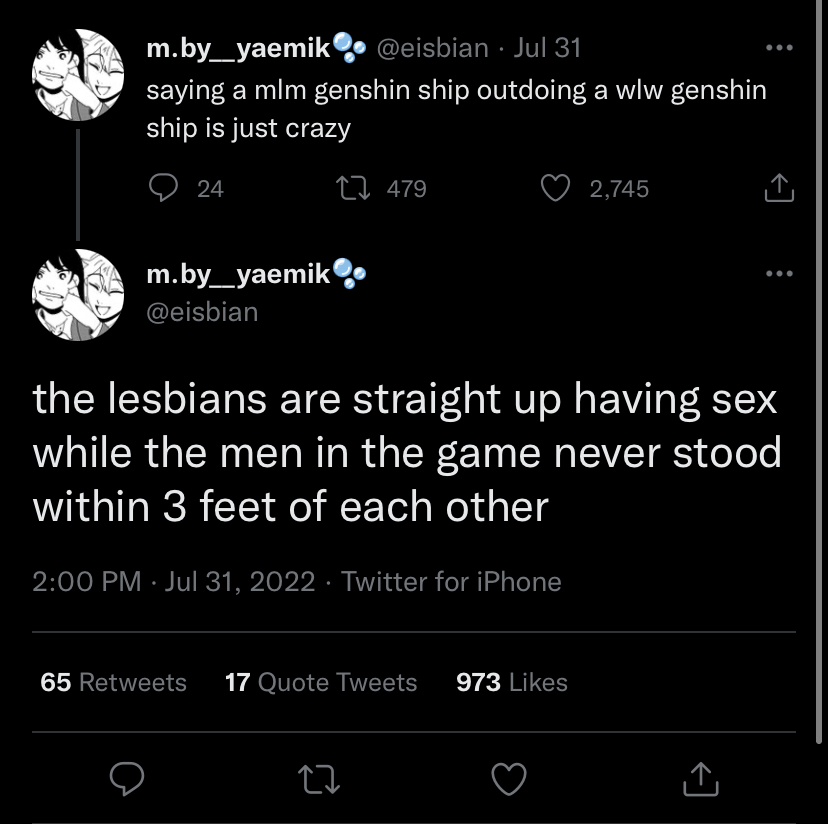Click the 2:00 PM · Jul 31, 2022 timestamp
Screen dimensions: 828x824
[x=174, y=582]
